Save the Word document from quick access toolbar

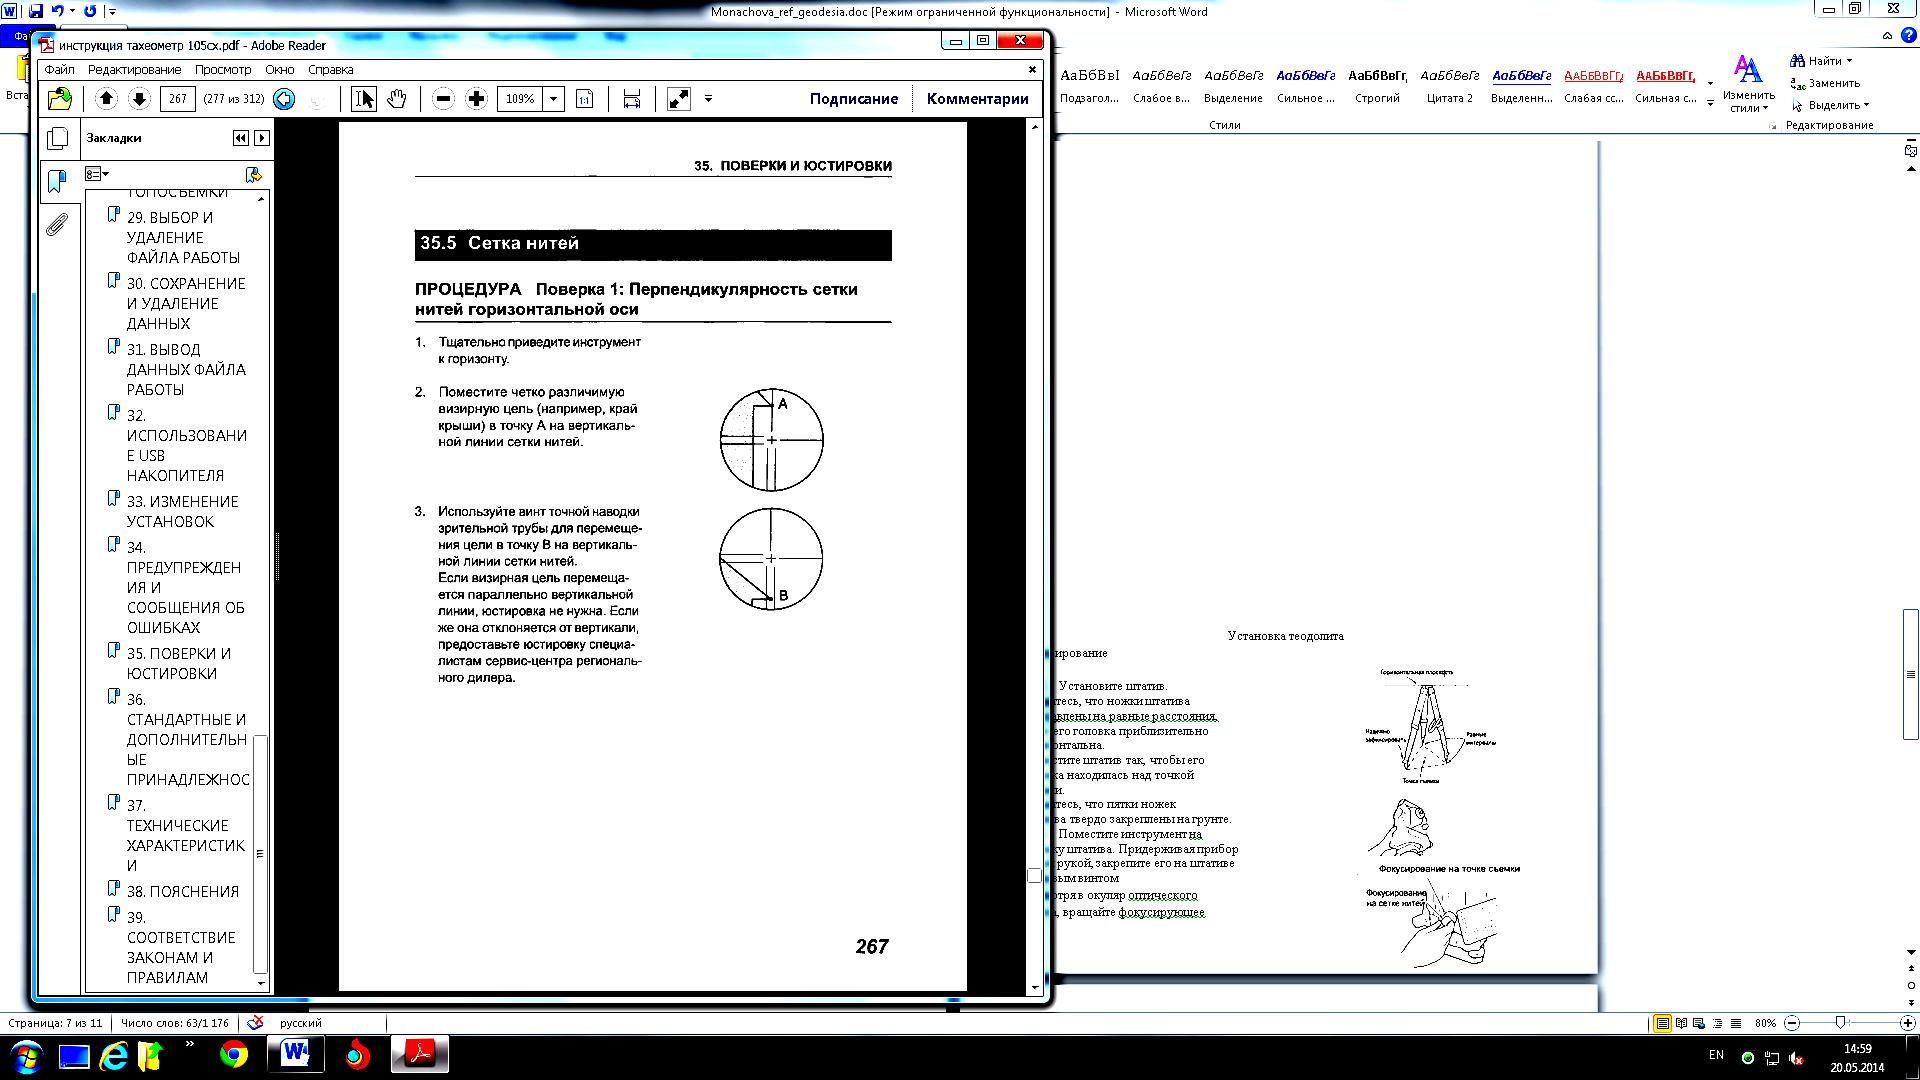pyautogui.click(x=36, y=11)
